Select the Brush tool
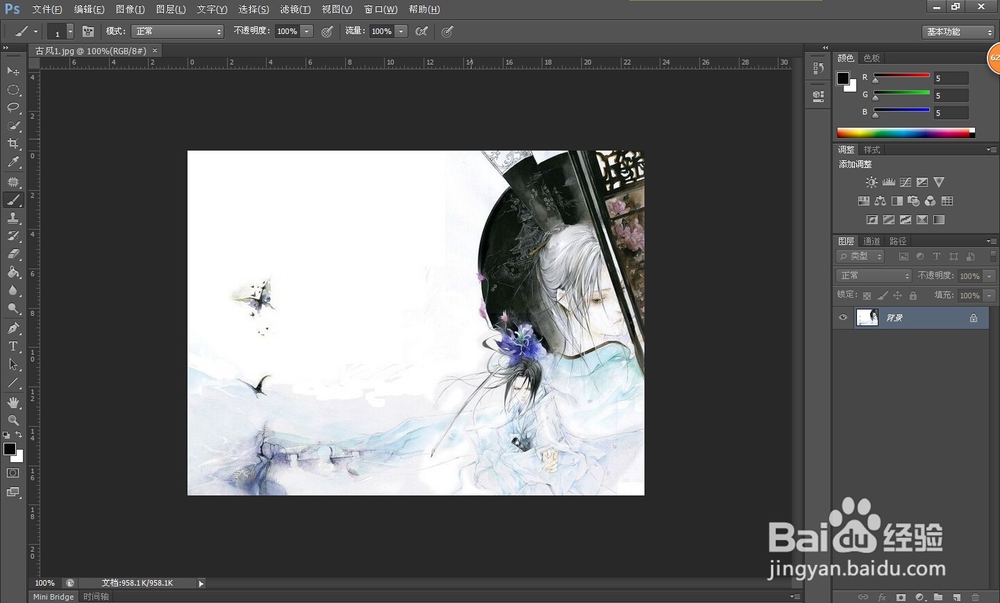The image size is (1000, 603). click(x=14, y=200)
